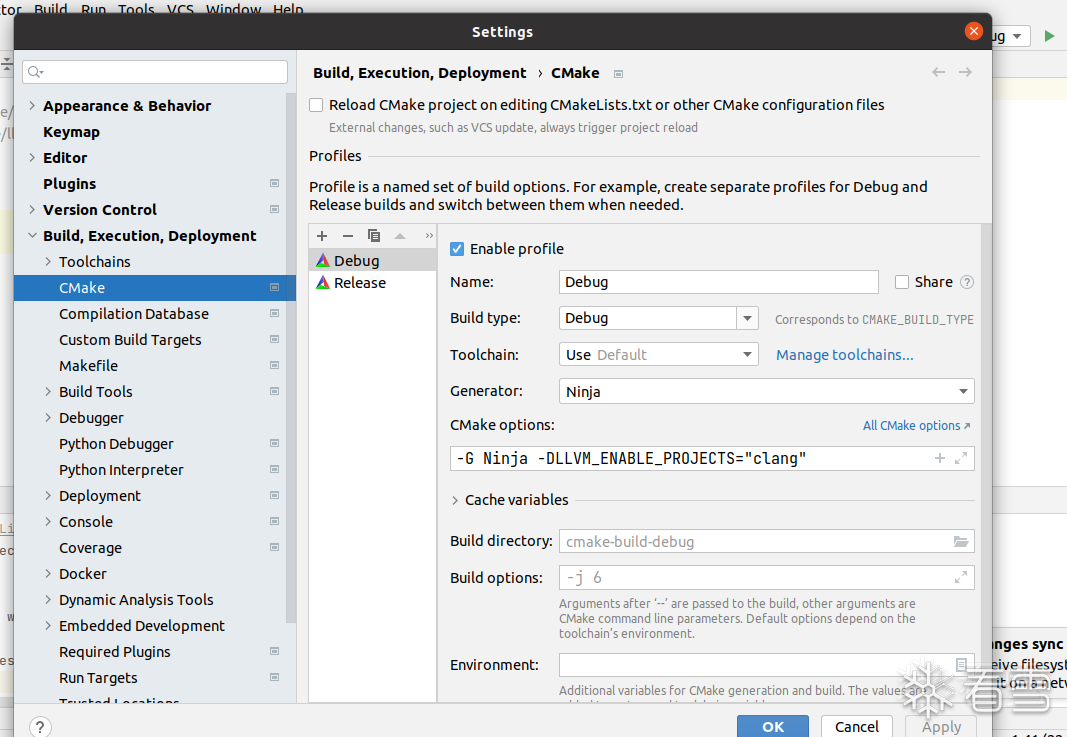Click the Name text field
Screen dimensions: 1067x737
click(718, 282)
